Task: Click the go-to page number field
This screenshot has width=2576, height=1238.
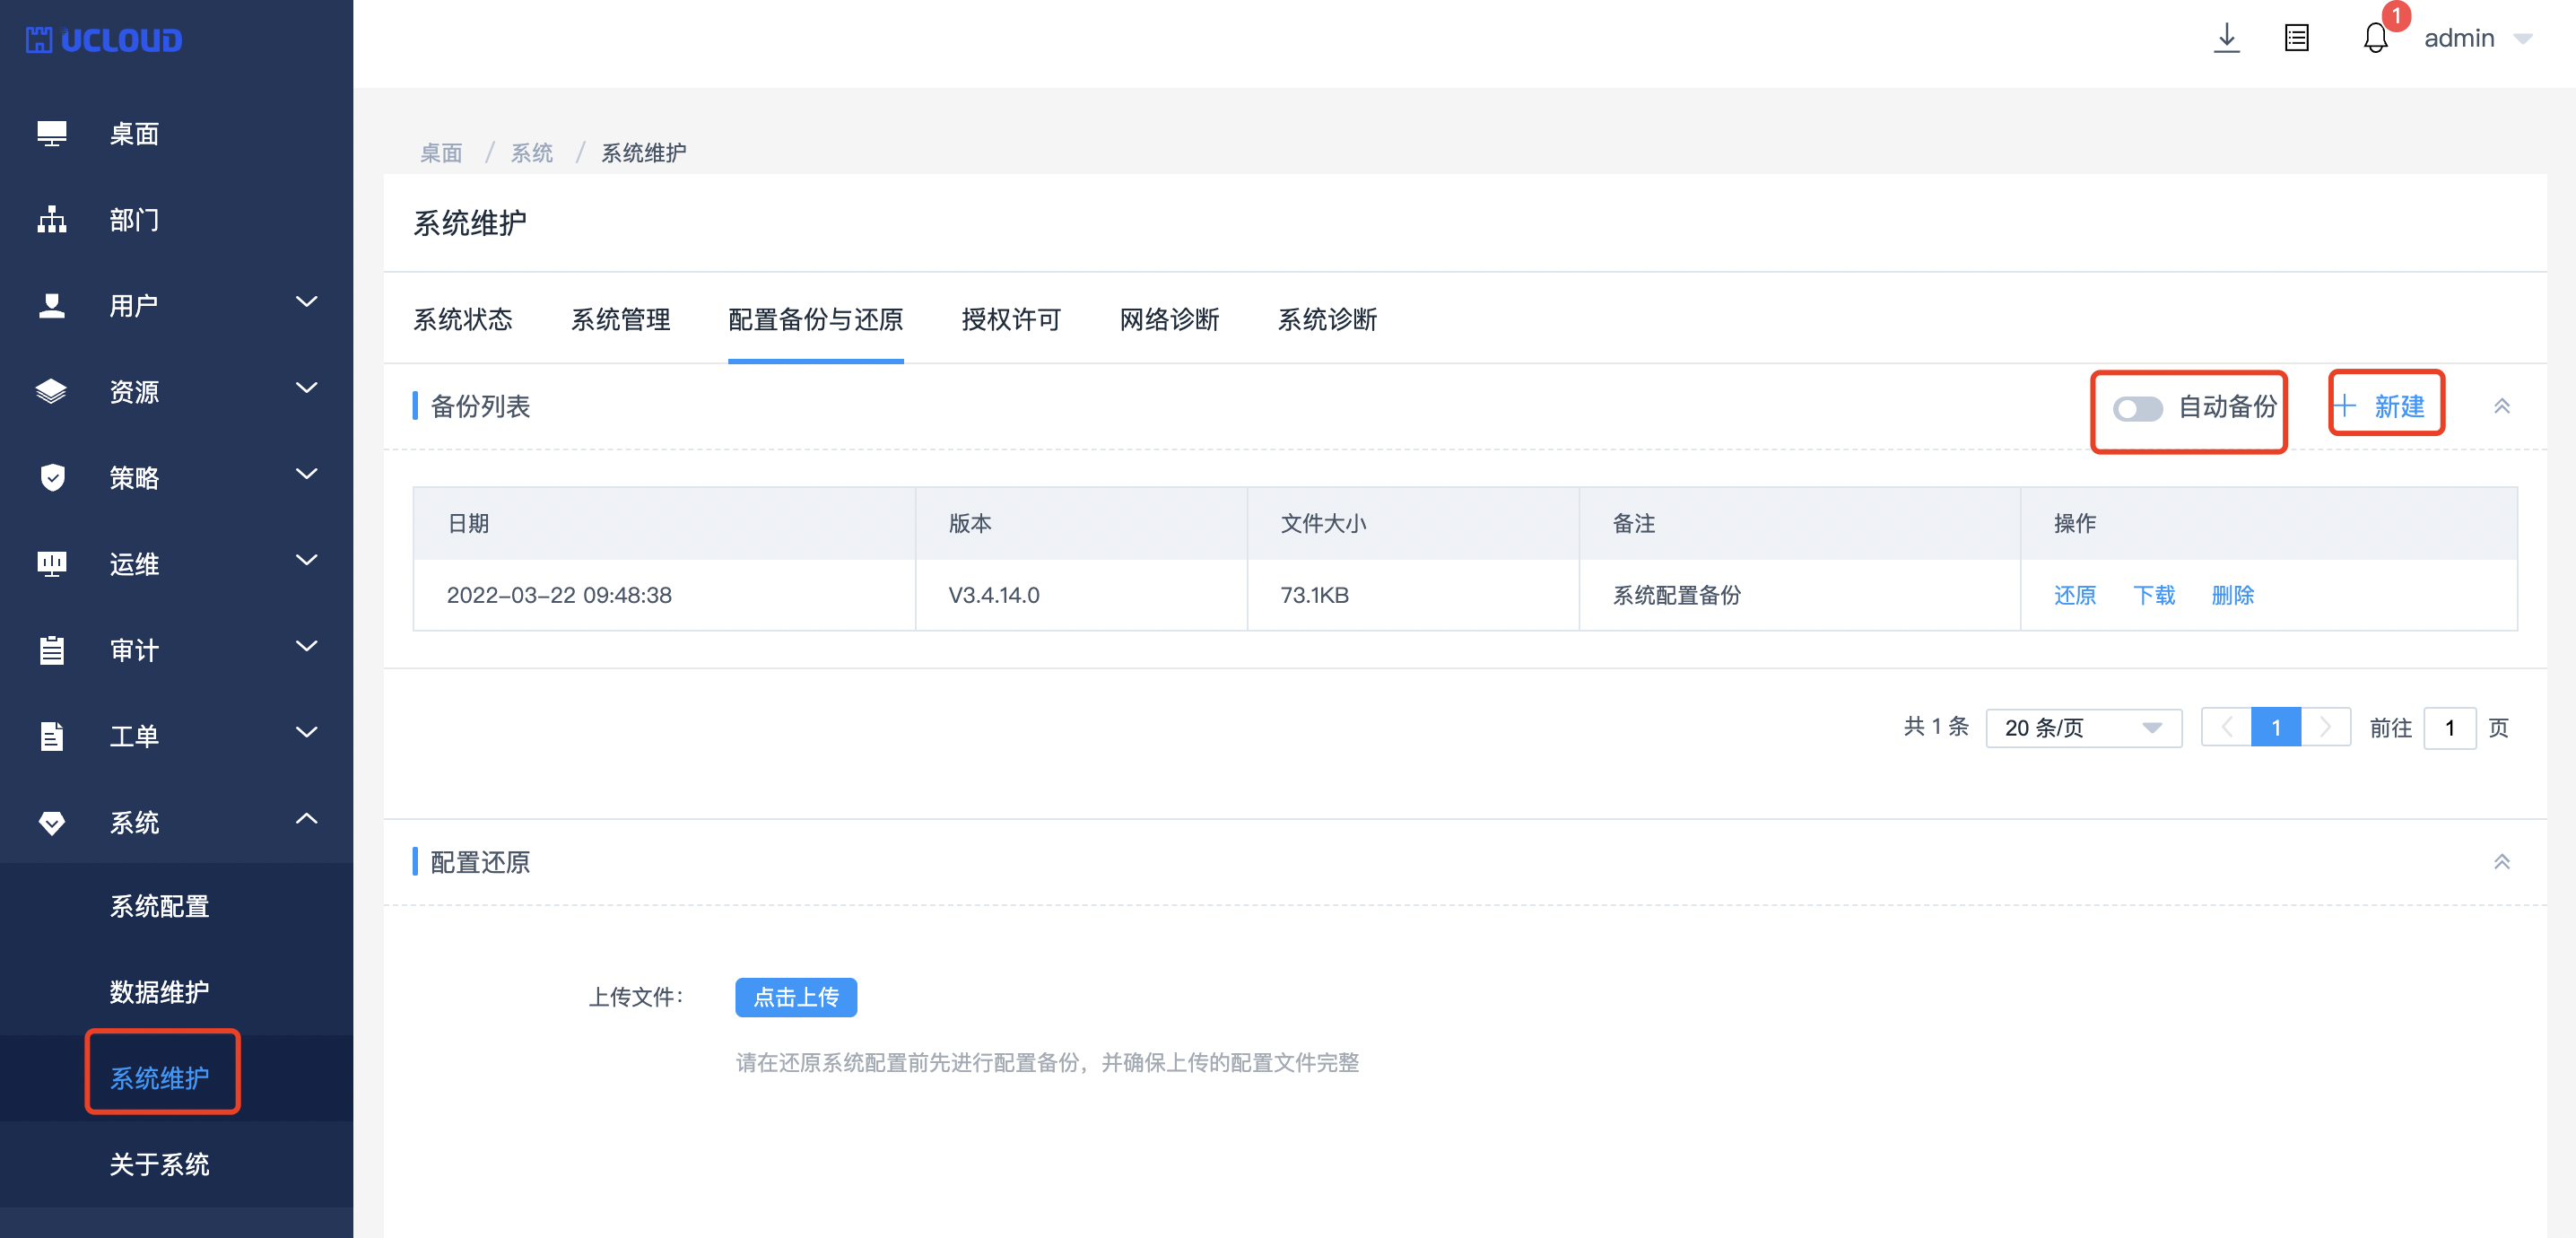Action: point(2449,728)
